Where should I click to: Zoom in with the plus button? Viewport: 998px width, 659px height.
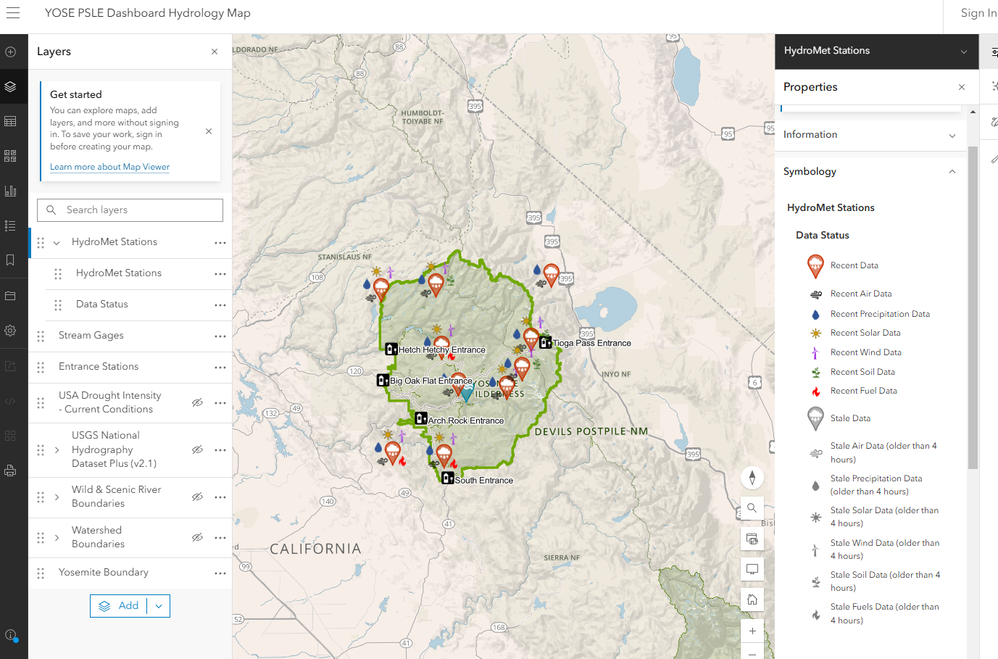click(752, 631)
